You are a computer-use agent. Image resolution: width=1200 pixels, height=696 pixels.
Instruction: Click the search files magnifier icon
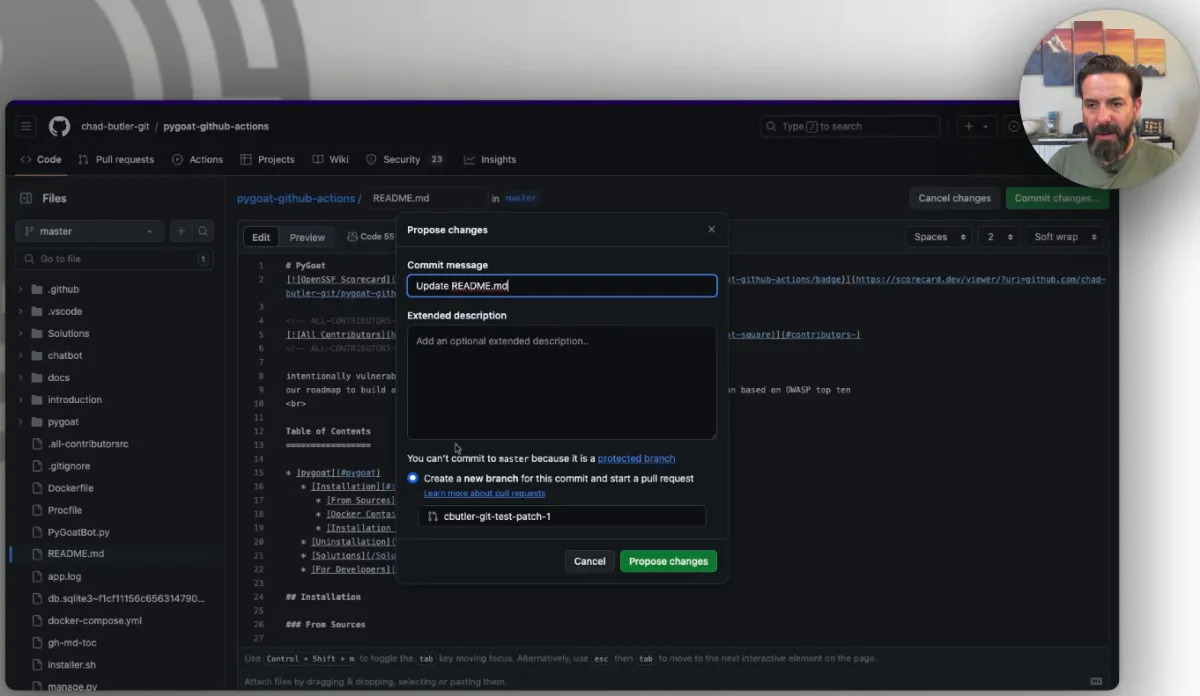point(203,231)
